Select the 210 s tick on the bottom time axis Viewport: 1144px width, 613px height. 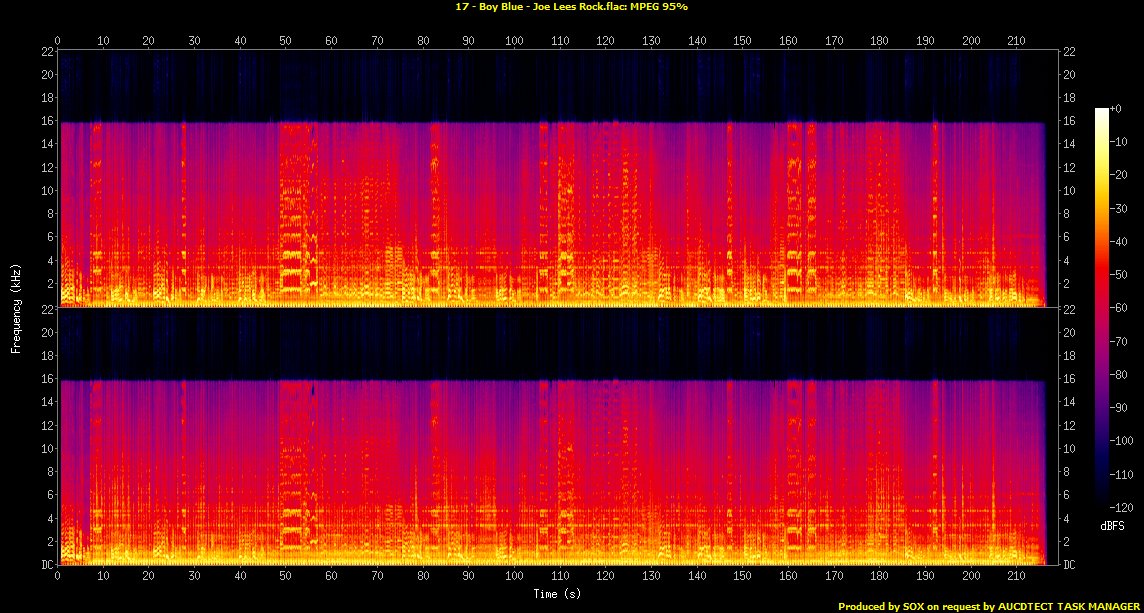tap(1016, 576)
